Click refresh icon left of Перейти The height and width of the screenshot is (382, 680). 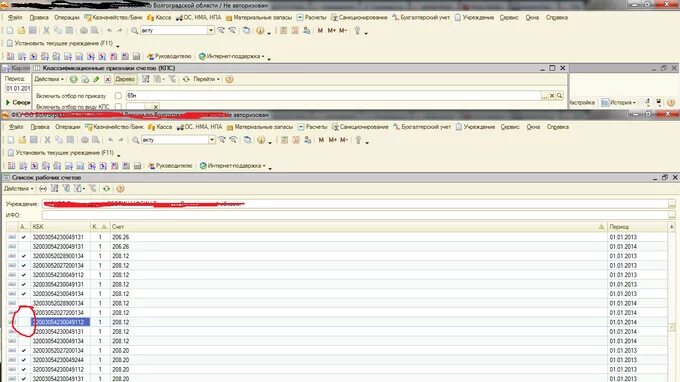(186, 79)
